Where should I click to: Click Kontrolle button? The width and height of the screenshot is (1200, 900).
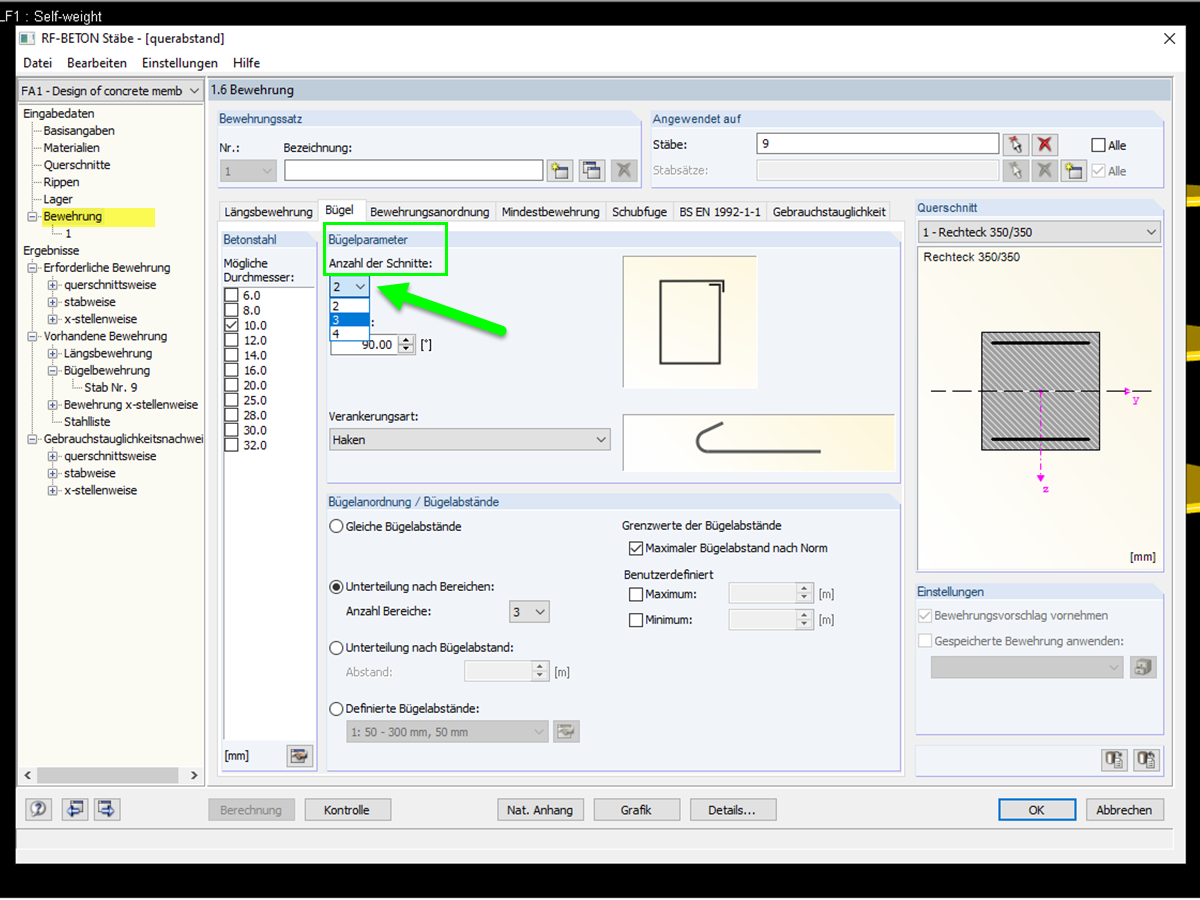point(347,810)
